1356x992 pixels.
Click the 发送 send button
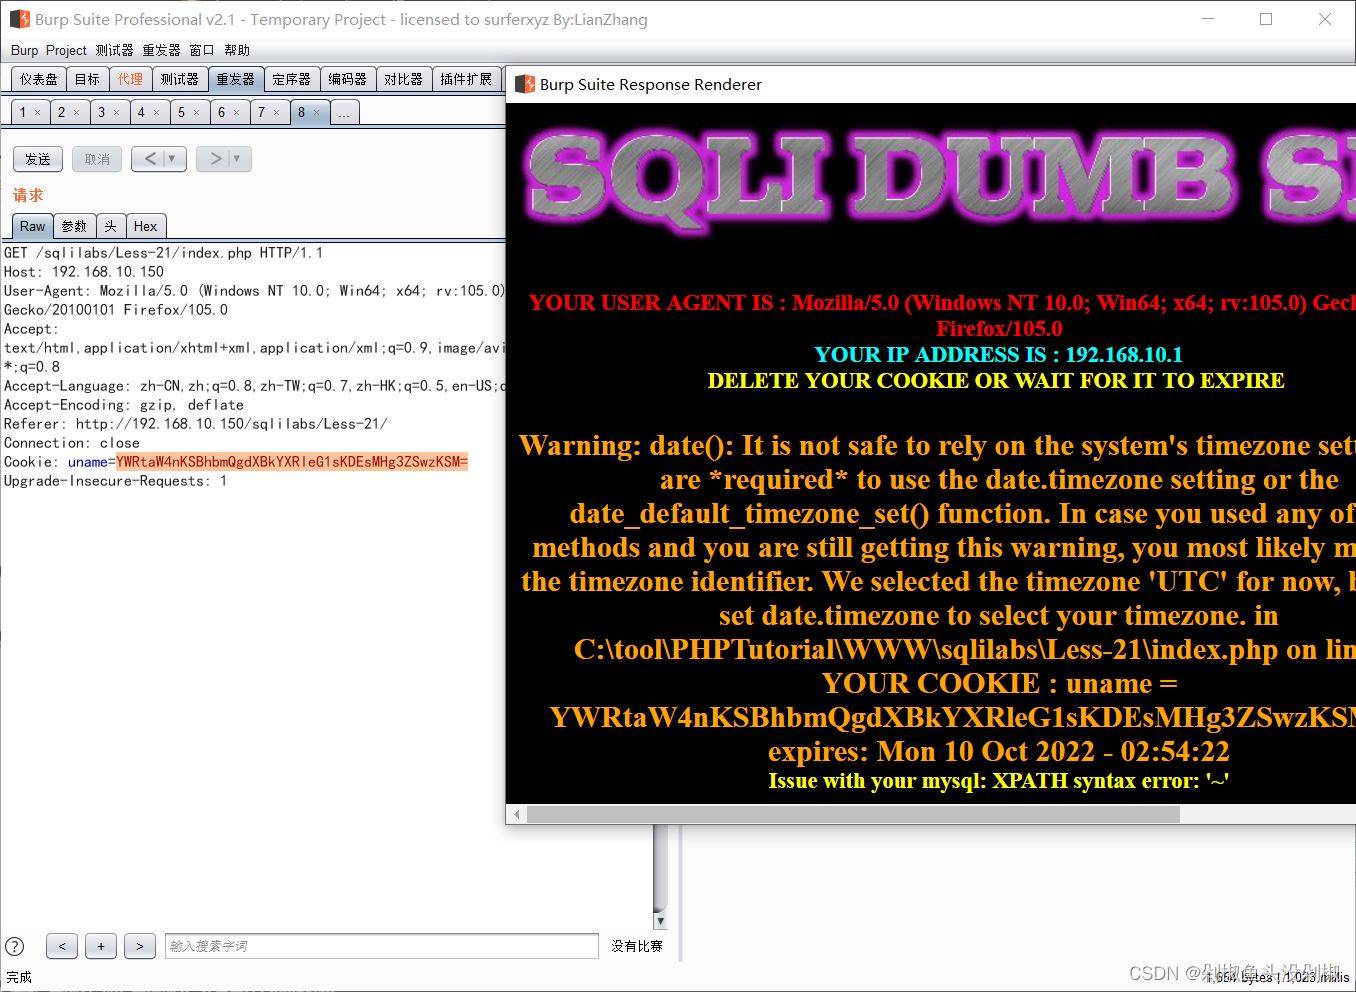[x=38, y=159]
